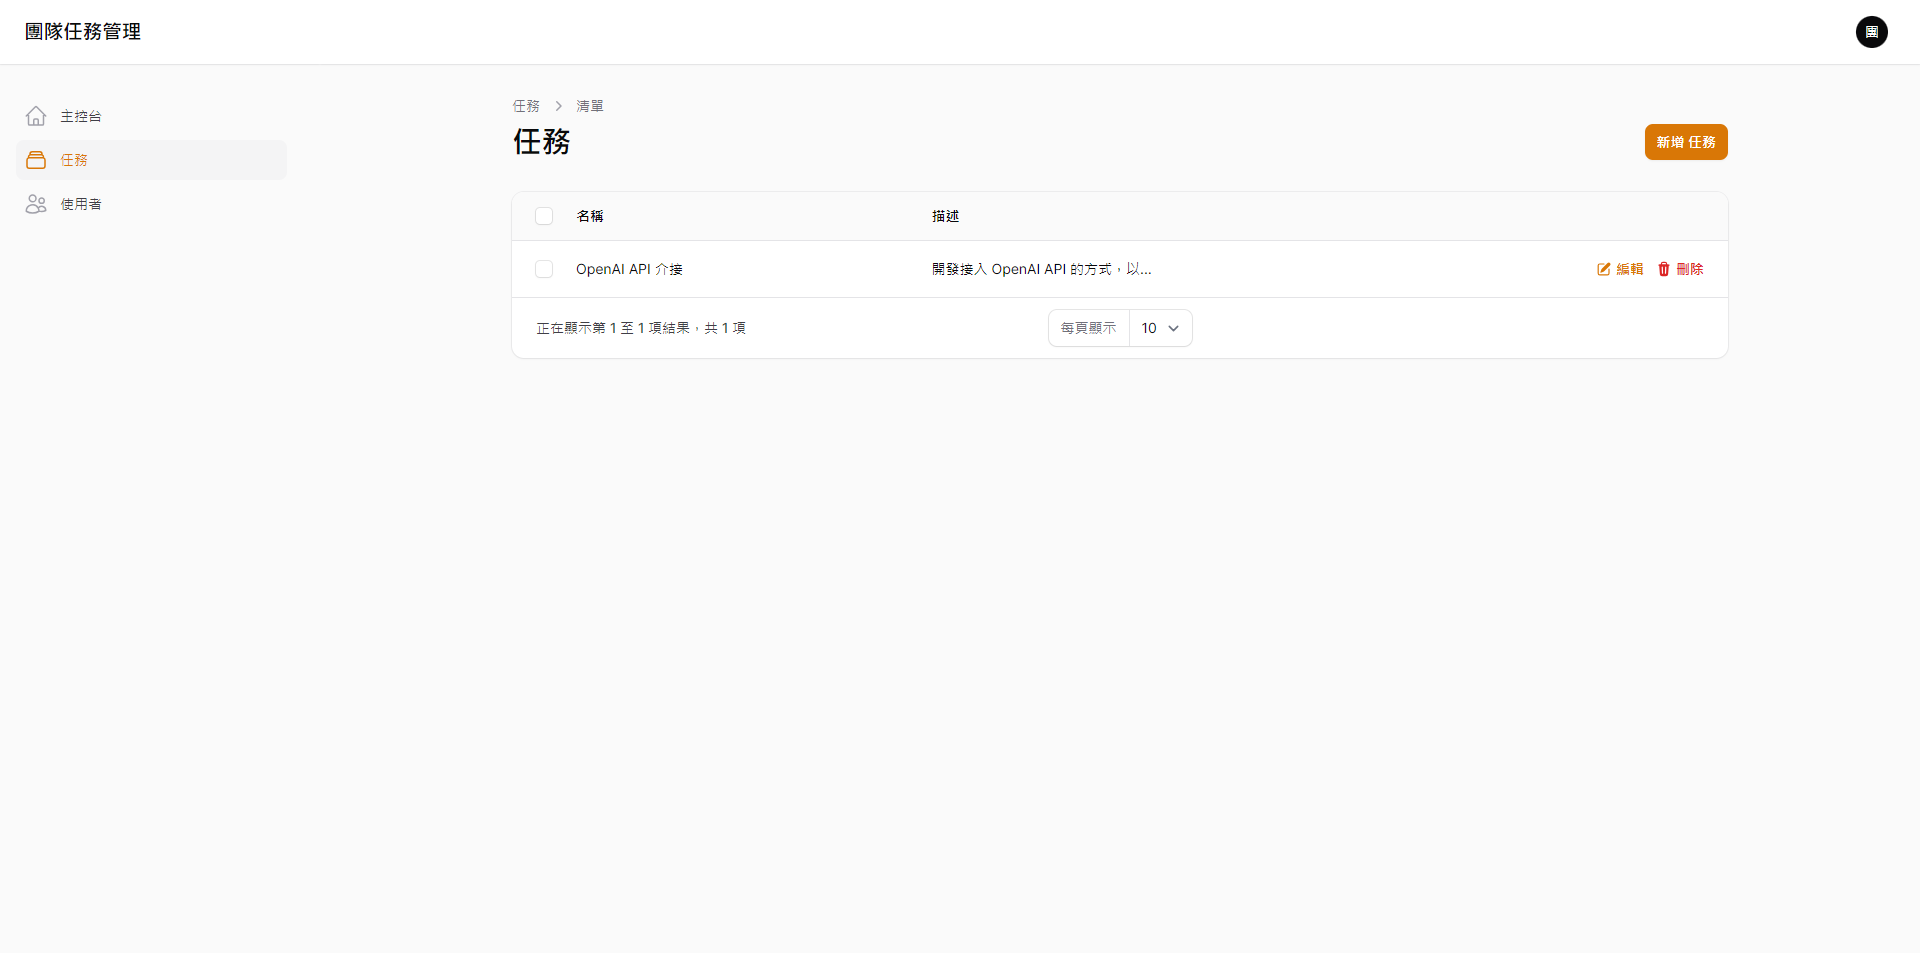This screenshot has width=1920, height=953.
Task: Click the 編輯 link for OpenAI task
Action: [1620, 269]
